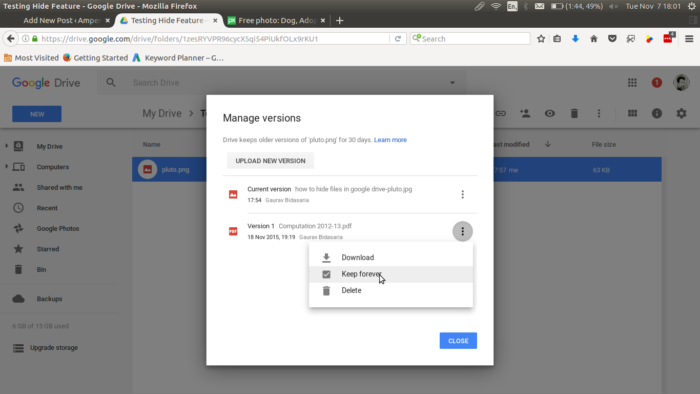Screen dimensions: 700x394
Task: Open Drive notifications red badge
Action: (x=657, y=83)
